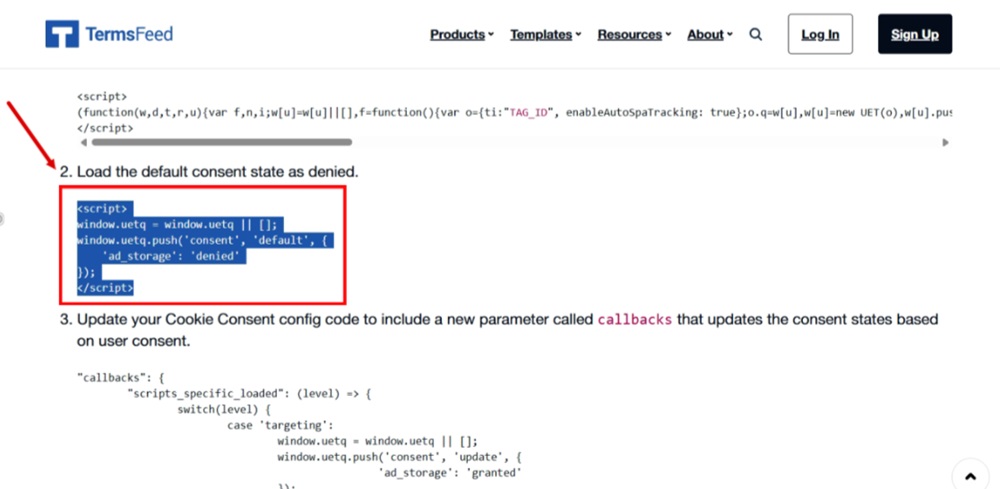This screenshot has height=489, width=1000.
Task: Click the switch(level) code line
Action: click(x=224, y=409)
